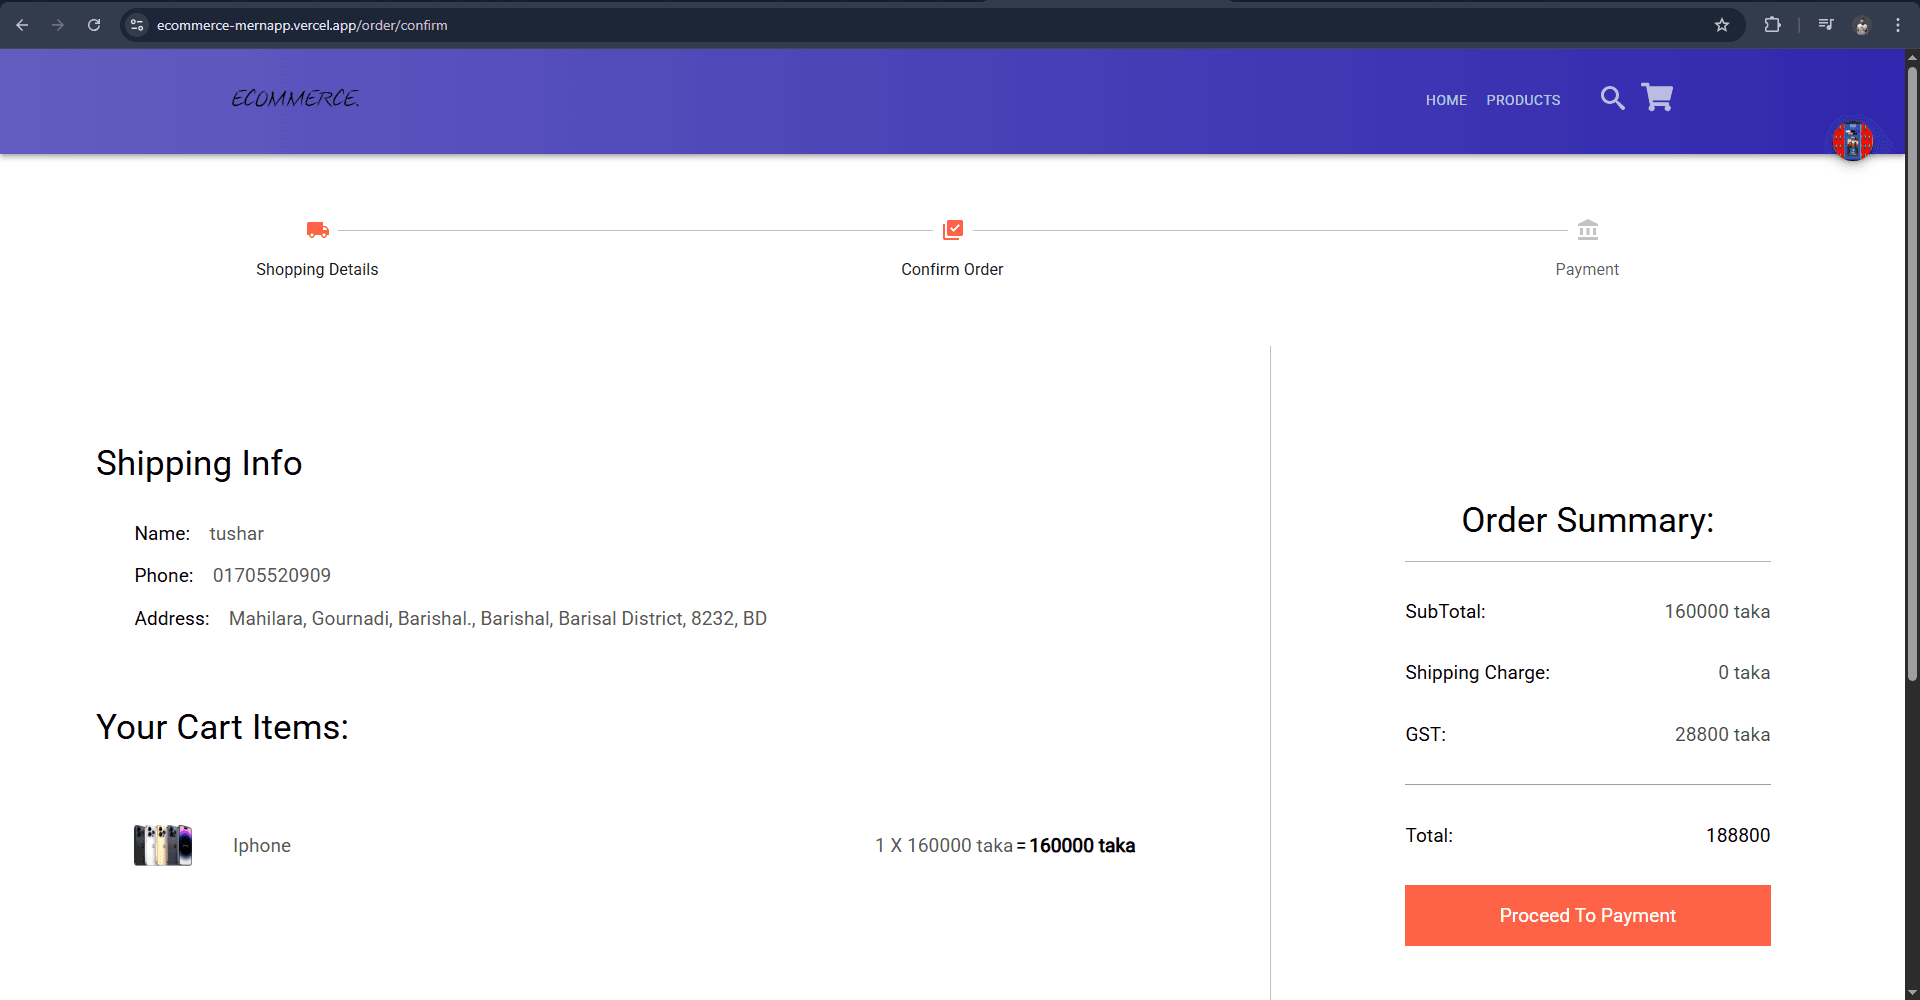
Task: Click the browser profile avatar icon
Action: [1863, 25]
